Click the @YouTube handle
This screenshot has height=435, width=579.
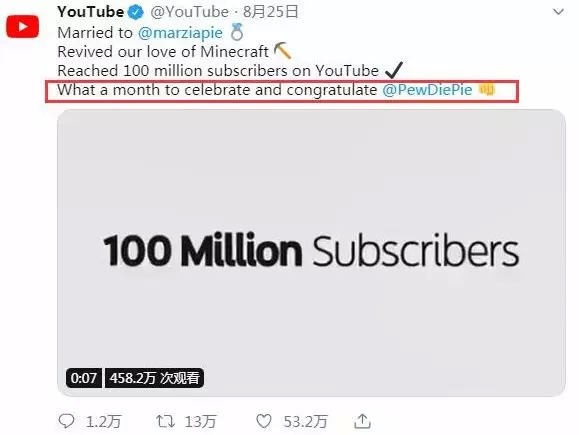(x=189, y=12)
